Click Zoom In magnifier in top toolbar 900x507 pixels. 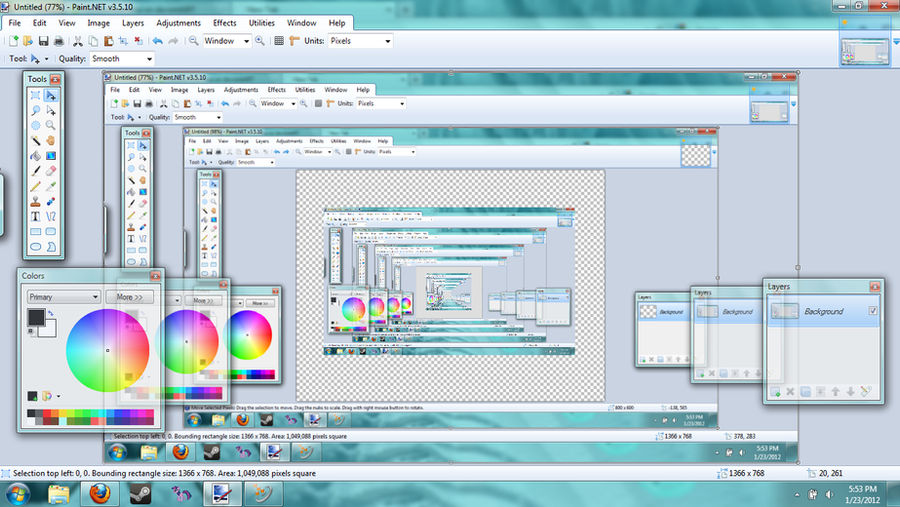pyautogui.click(x=260, y=41)
